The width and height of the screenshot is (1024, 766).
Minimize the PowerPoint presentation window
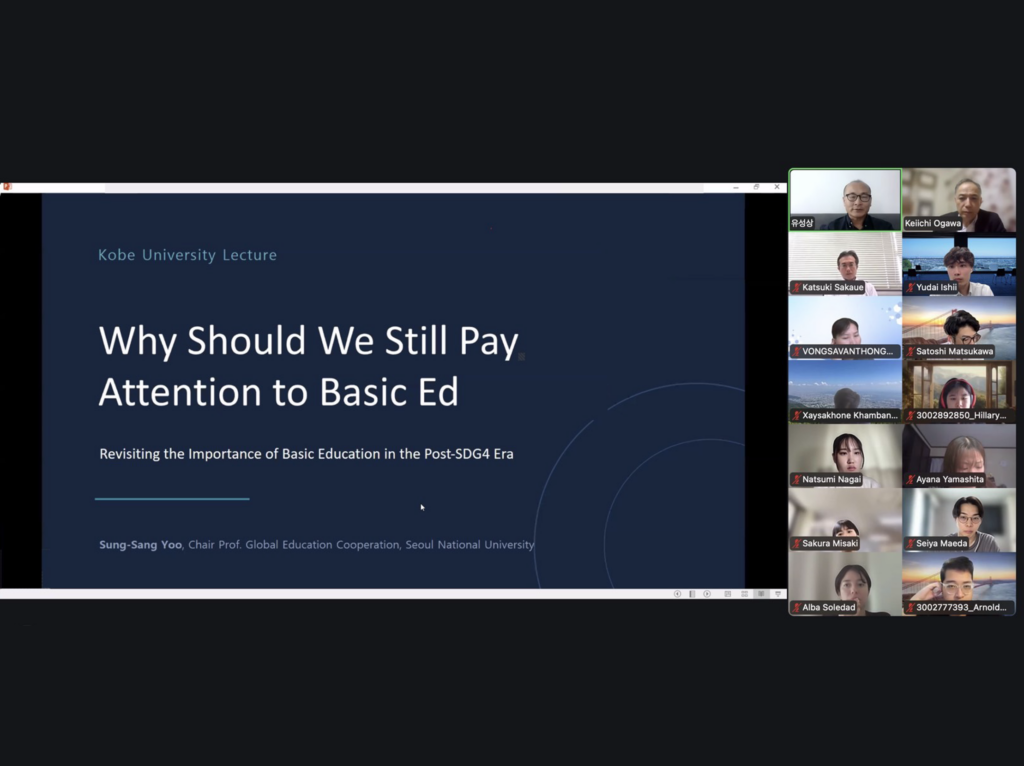click(x=736, y=187)
